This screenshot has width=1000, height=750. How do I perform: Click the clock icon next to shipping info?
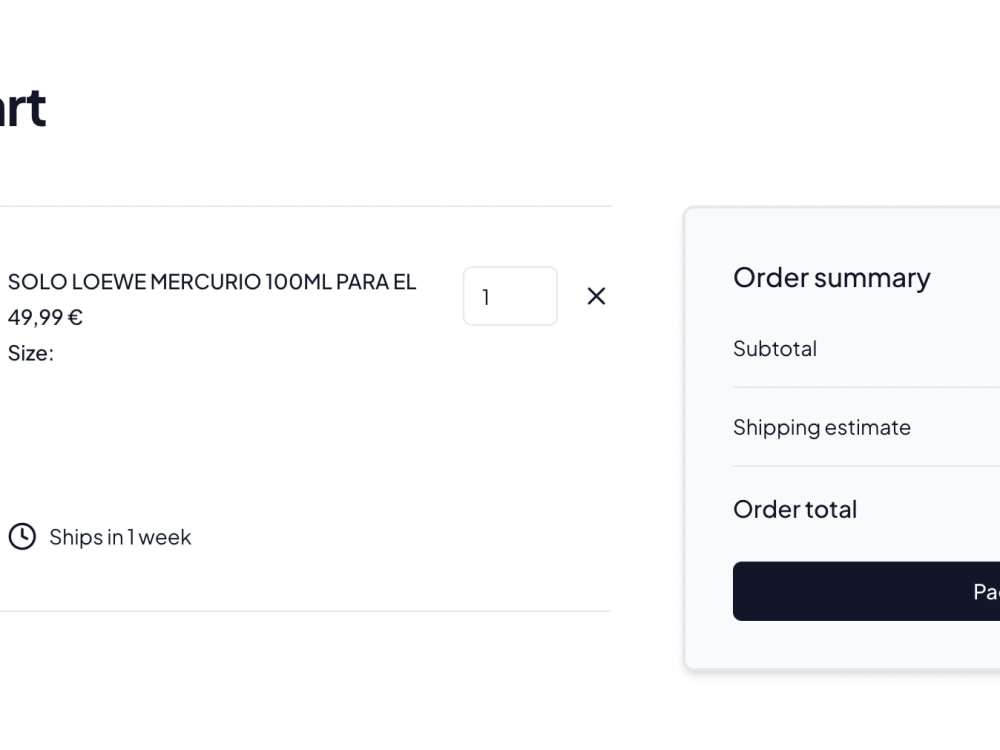click(21, 536)
